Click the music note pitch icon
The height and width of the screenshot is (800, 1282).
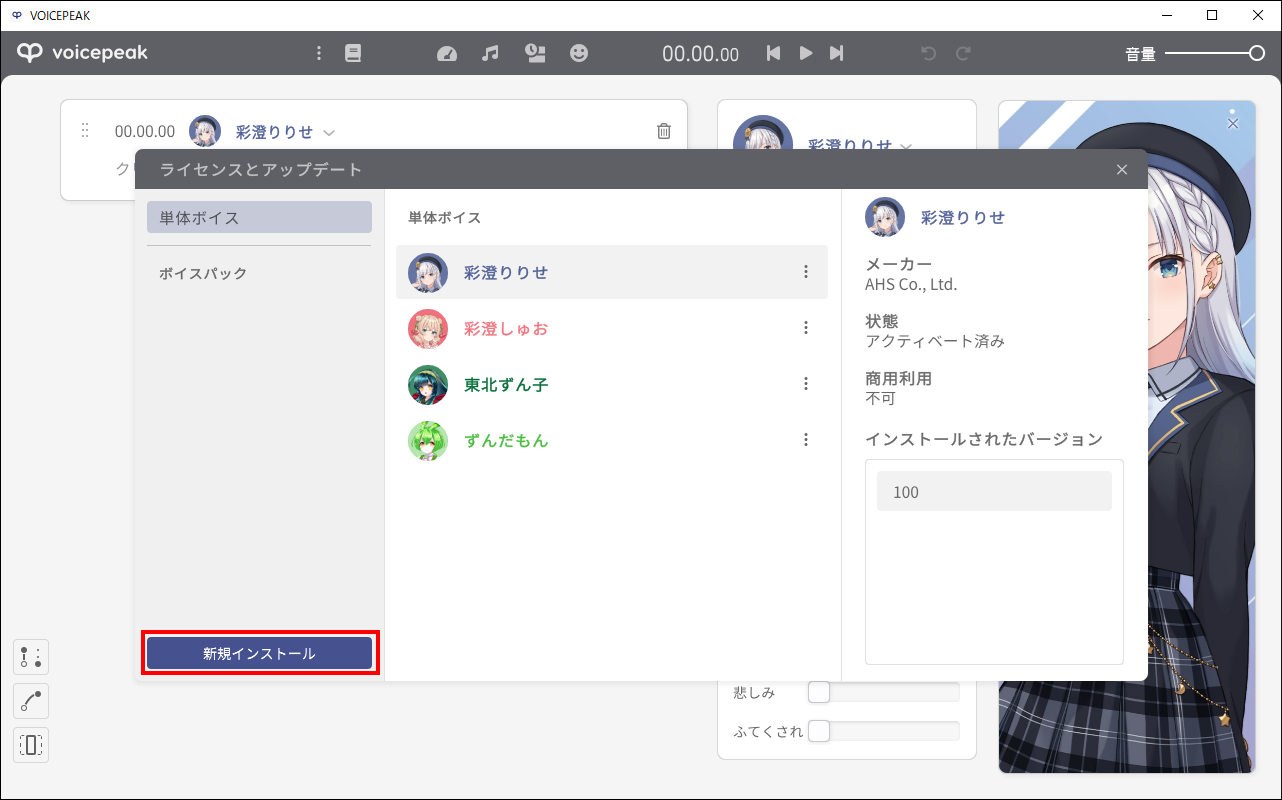(x=490, y=53)
